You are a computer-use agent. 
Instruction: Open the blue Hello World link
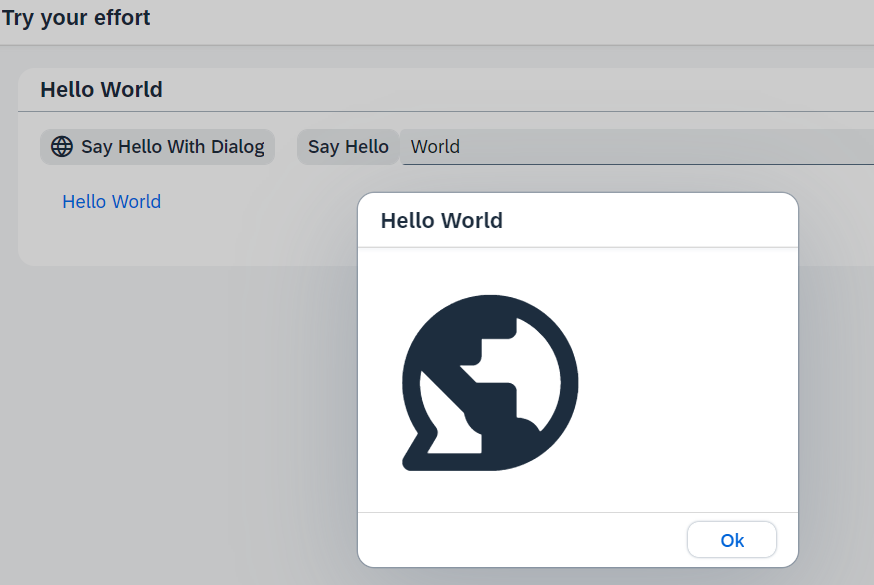click(x=111, y=202)
